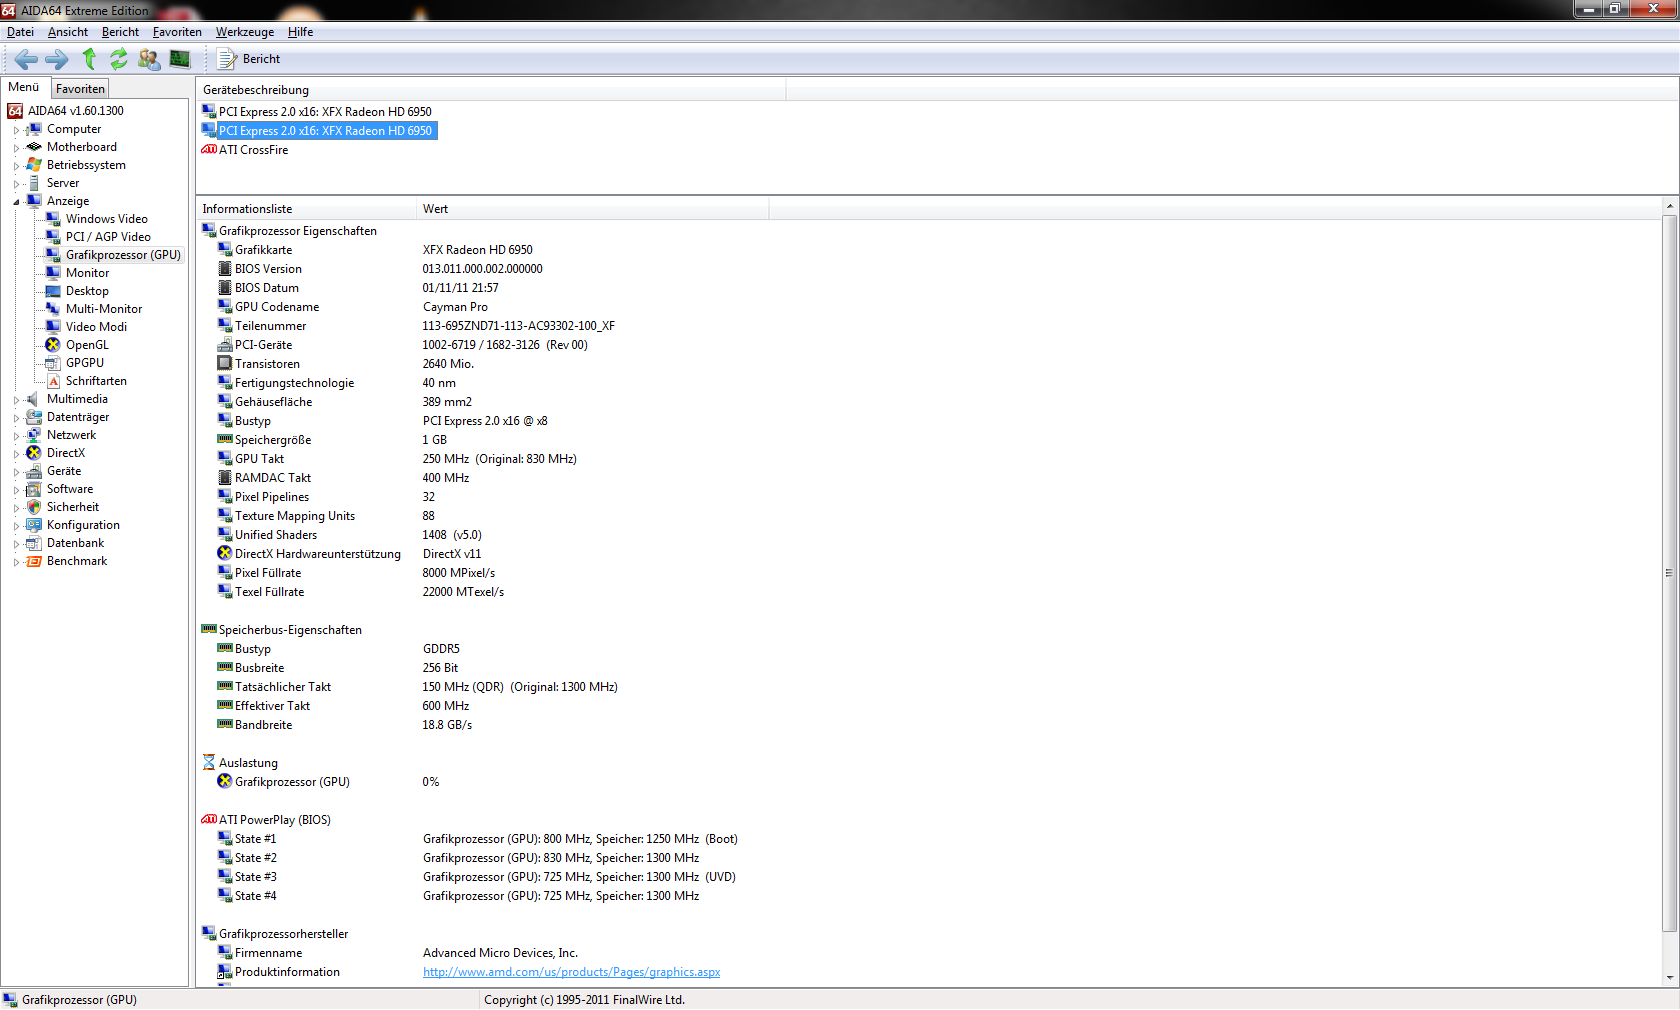Image resolution: width=1680 pixels, height=1010 pixels.
Task: Select the Speichergröße row
Action: pyautogui.click(x=332, y=440)
